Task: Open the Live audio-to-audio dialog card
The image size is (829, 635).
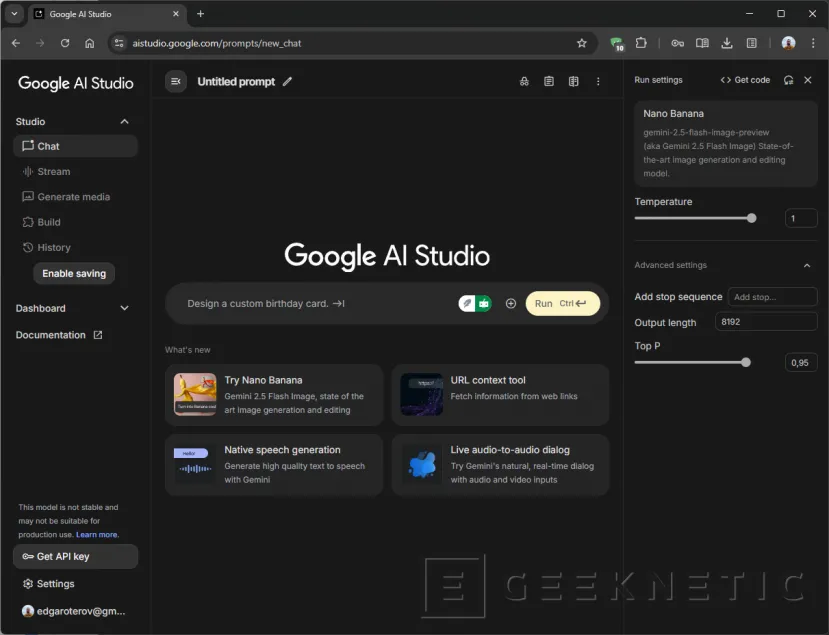Action: 500,465
